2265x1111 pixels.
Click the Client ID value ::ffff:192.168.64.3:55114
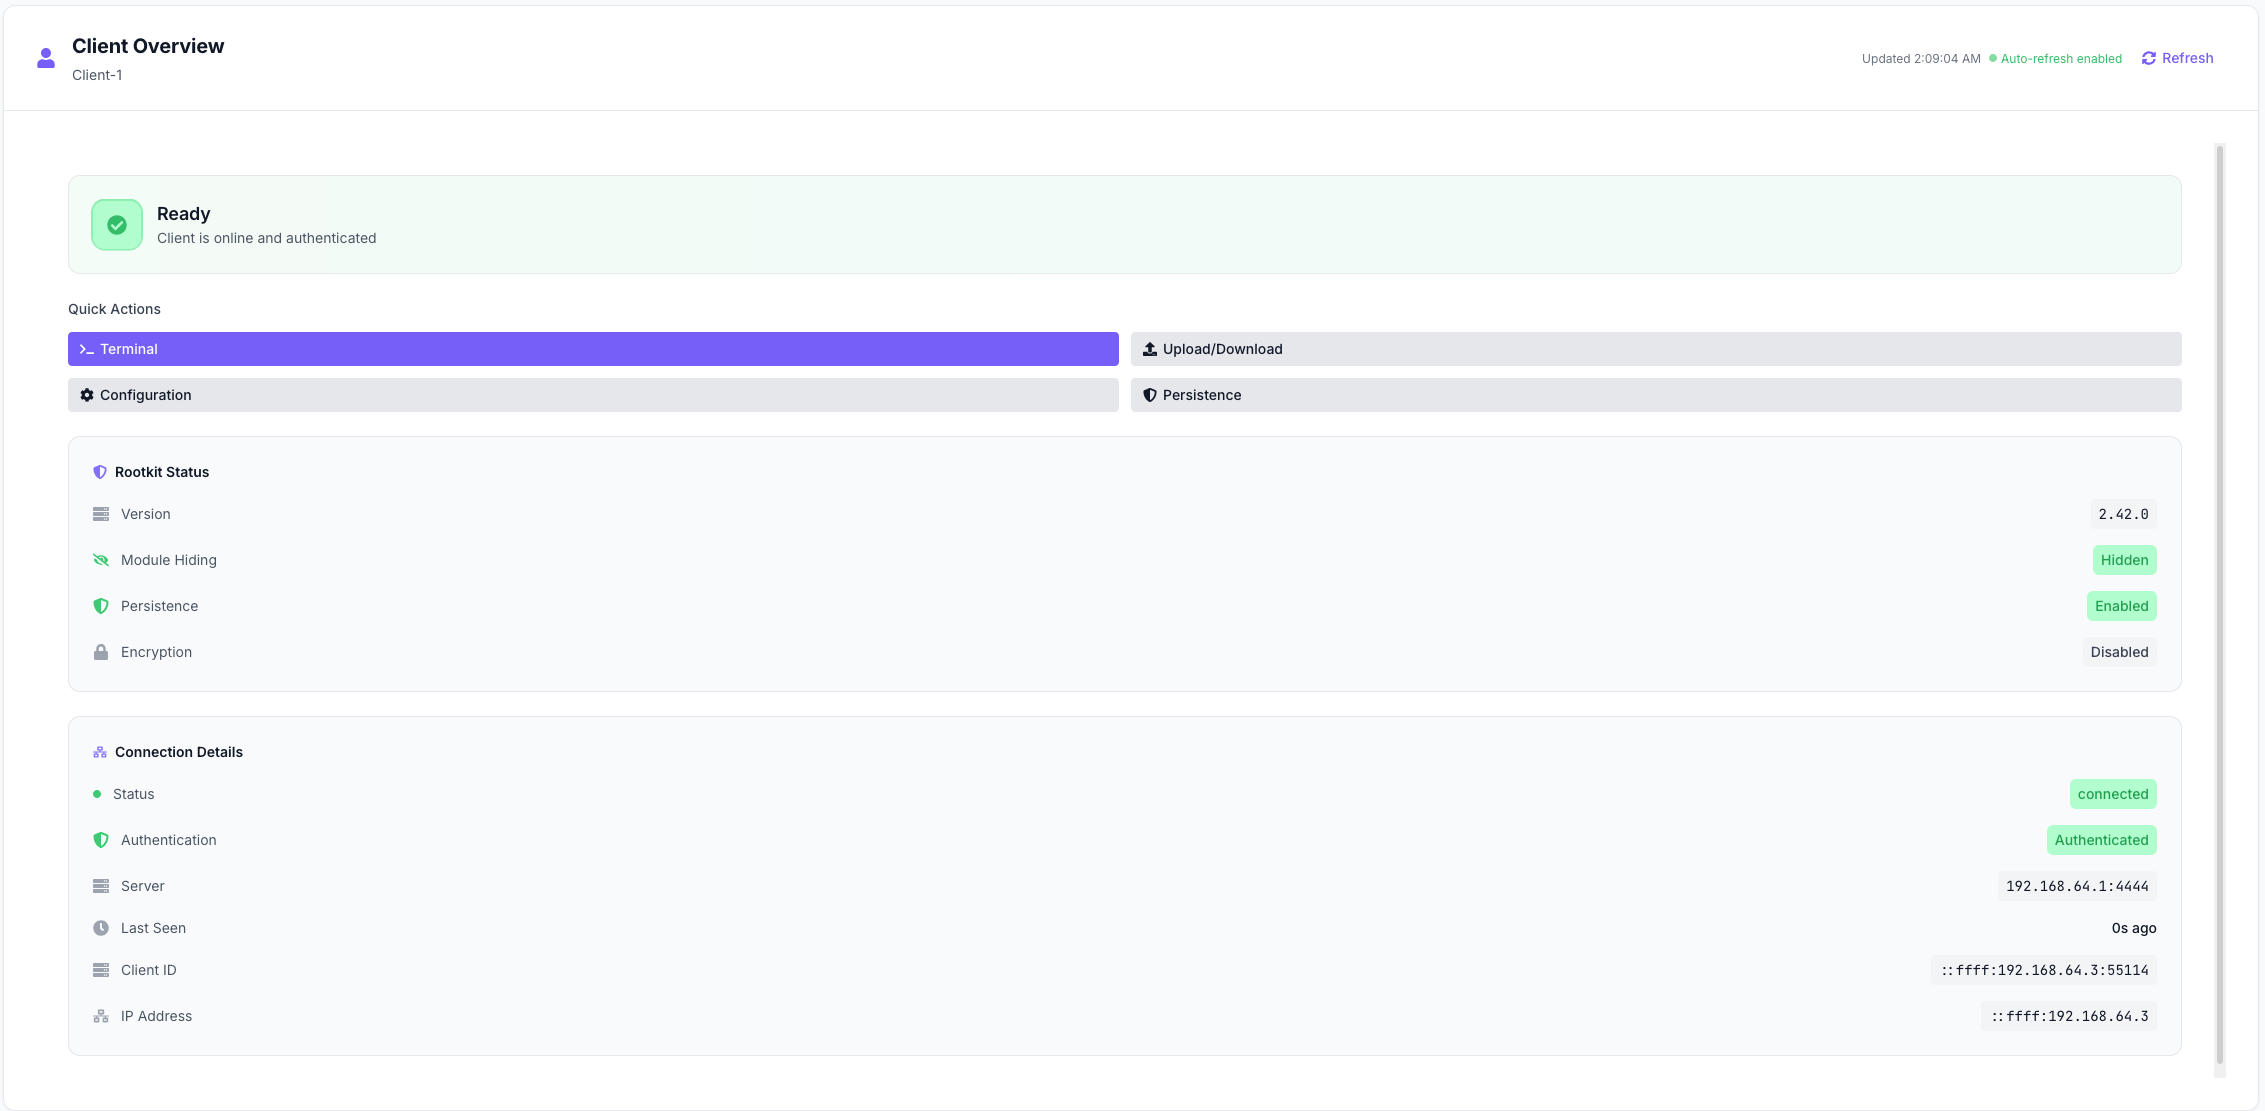coord(2044,970)
